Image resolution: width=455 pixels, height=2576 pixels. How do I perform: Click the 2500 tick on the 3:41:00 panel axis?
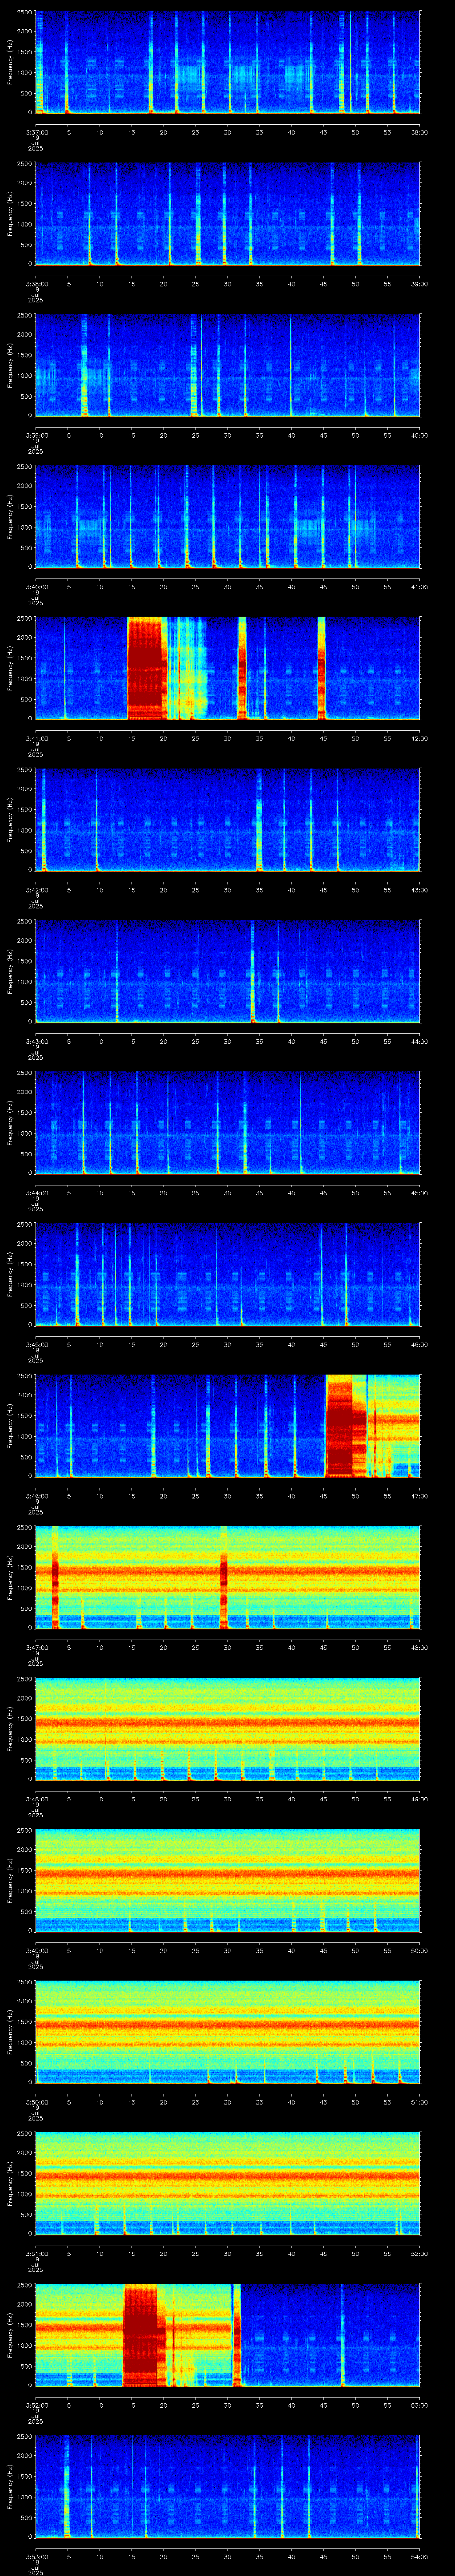[x=24, y=620]
